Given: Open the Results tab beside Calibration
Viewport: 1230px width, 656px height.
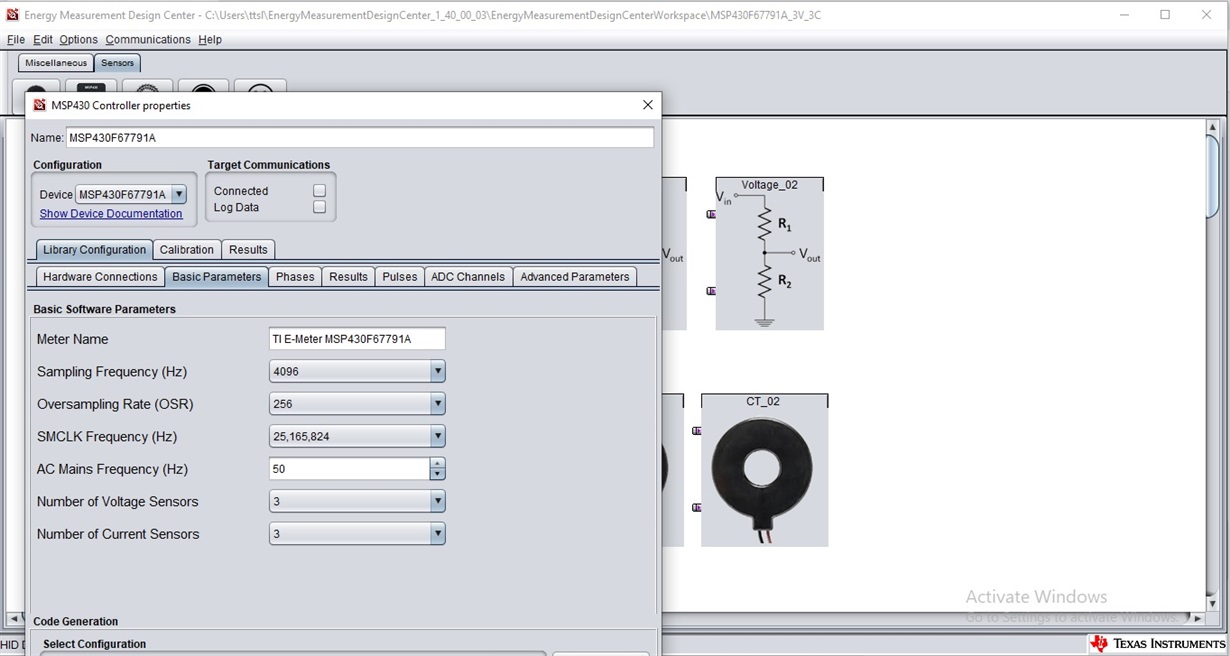Looking at the screenshot, I should [x=248, y=250].
